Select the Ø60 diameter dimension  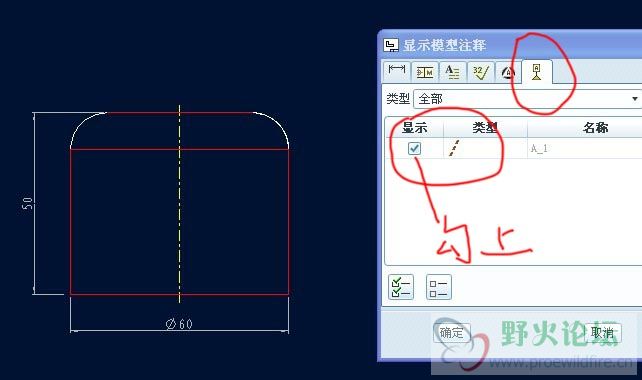[179, 324]
